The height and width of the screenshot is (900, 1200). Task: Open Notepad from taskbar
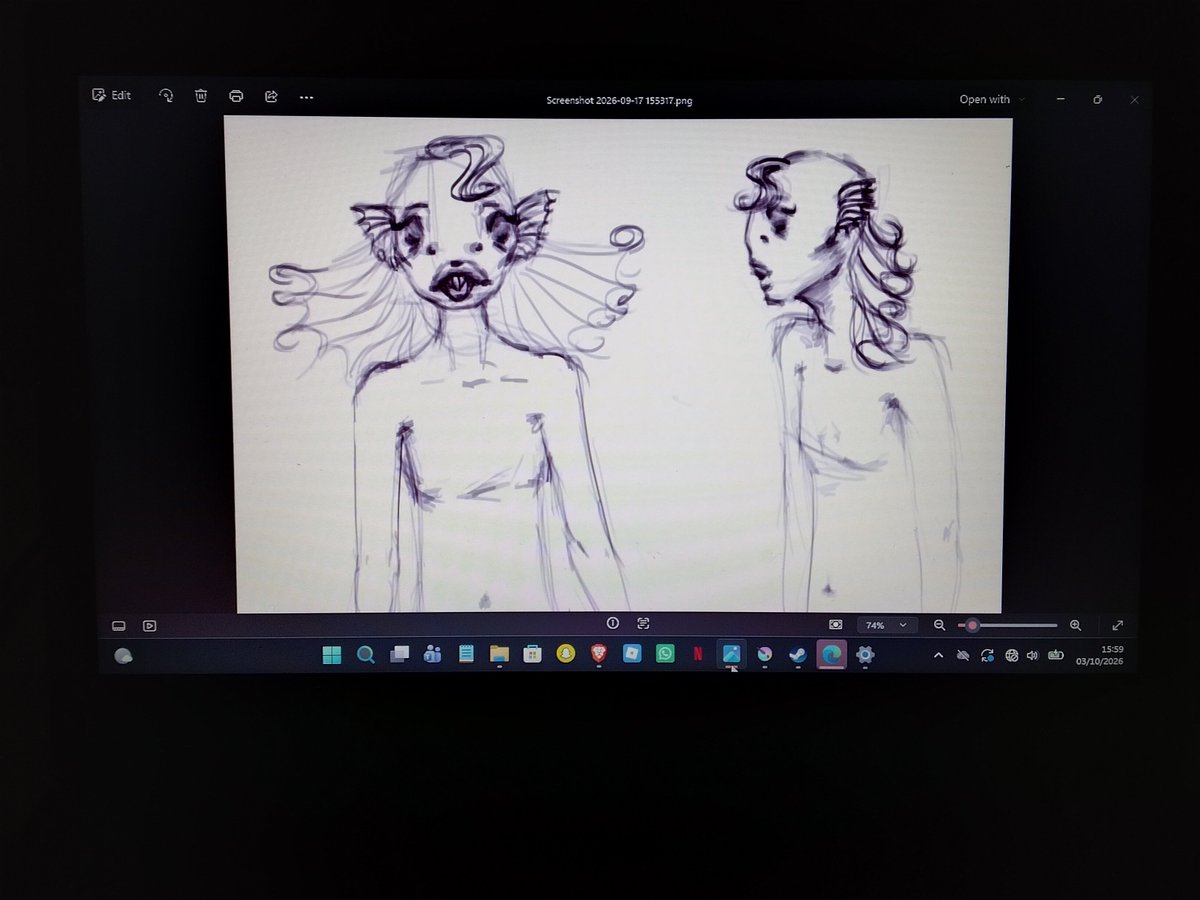click(x=466, y=655)
